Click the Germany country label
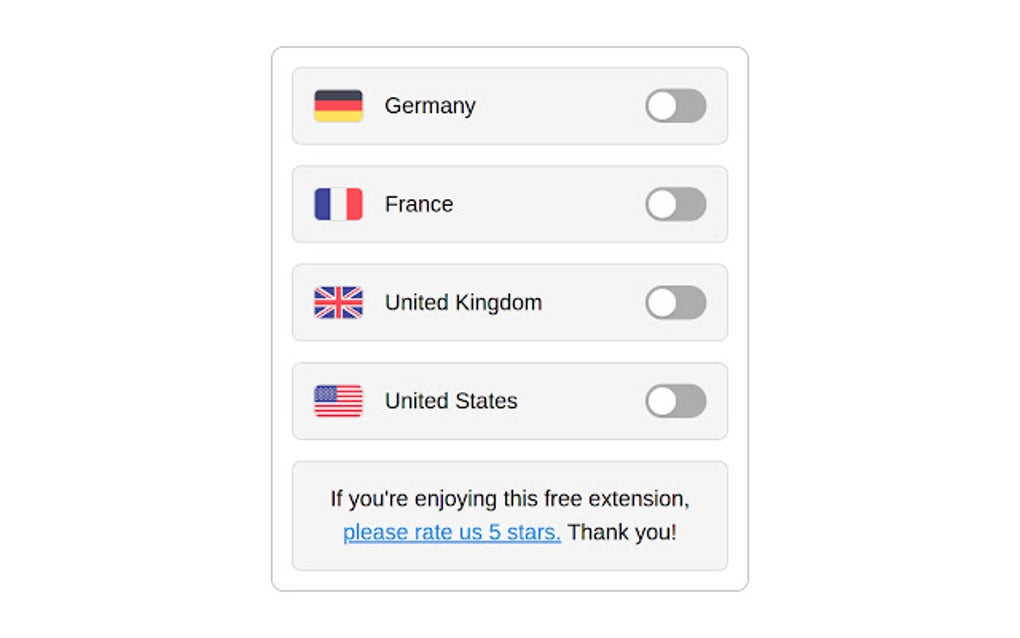1020x638 pixels. click(x=430, y=106)
